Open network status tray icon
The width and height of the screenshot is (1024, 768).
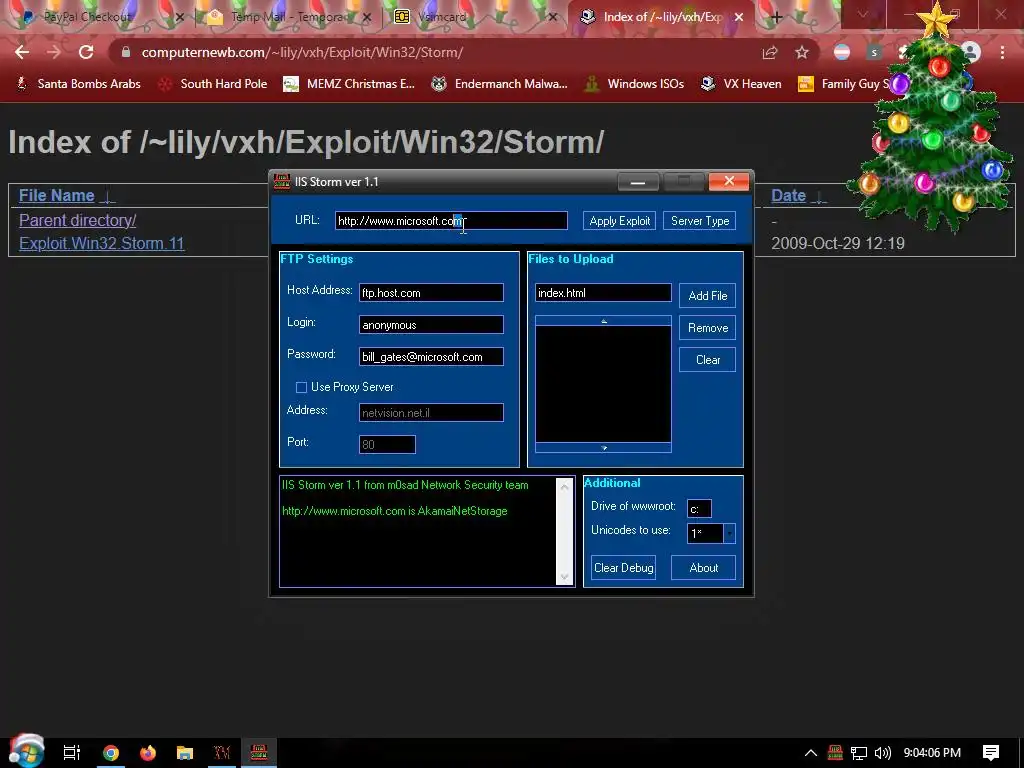(858, 753)
